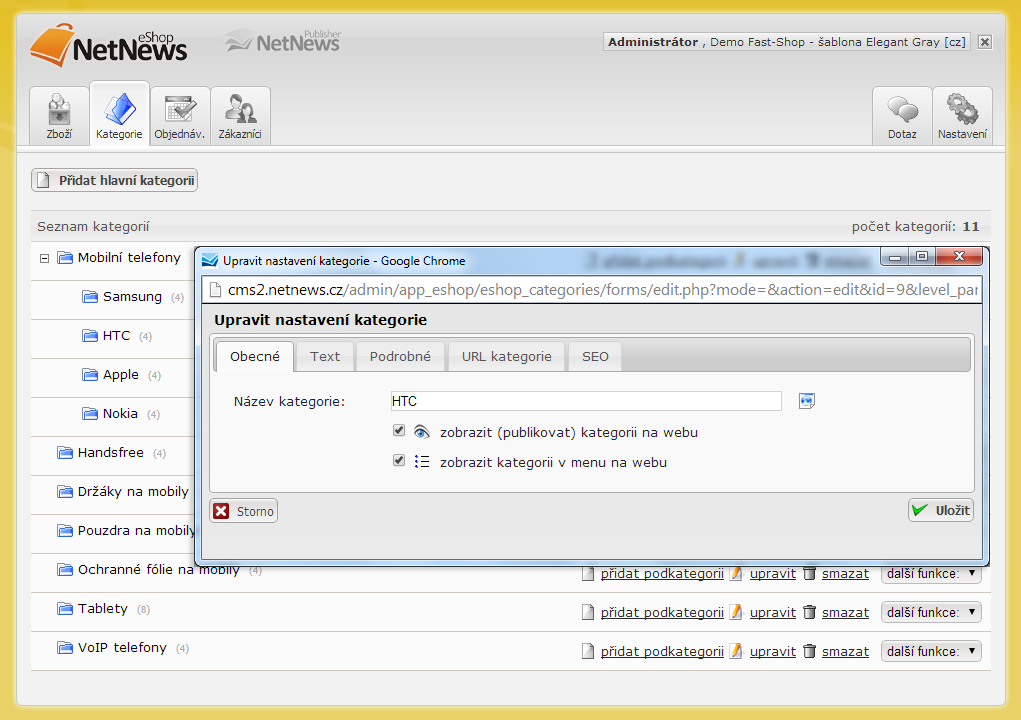Screen dimensions: 1021x720
Task: Open the Zboží section
Action: [59, 116]
